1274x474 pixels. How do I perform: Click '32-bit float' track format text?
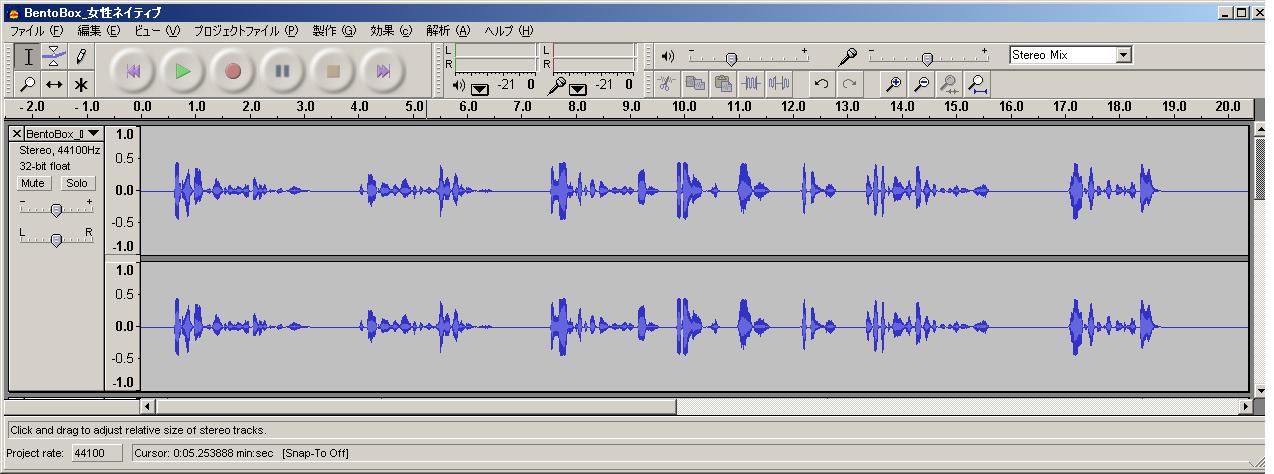[x=45, y=166]
